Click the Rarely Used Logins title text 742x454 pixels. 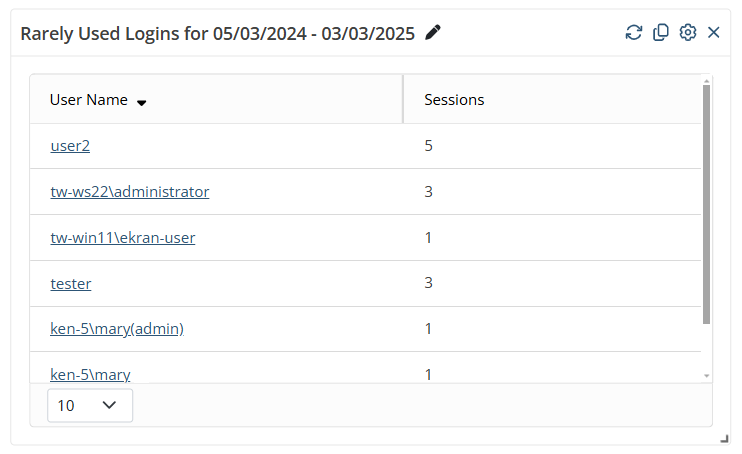[217, 33]
